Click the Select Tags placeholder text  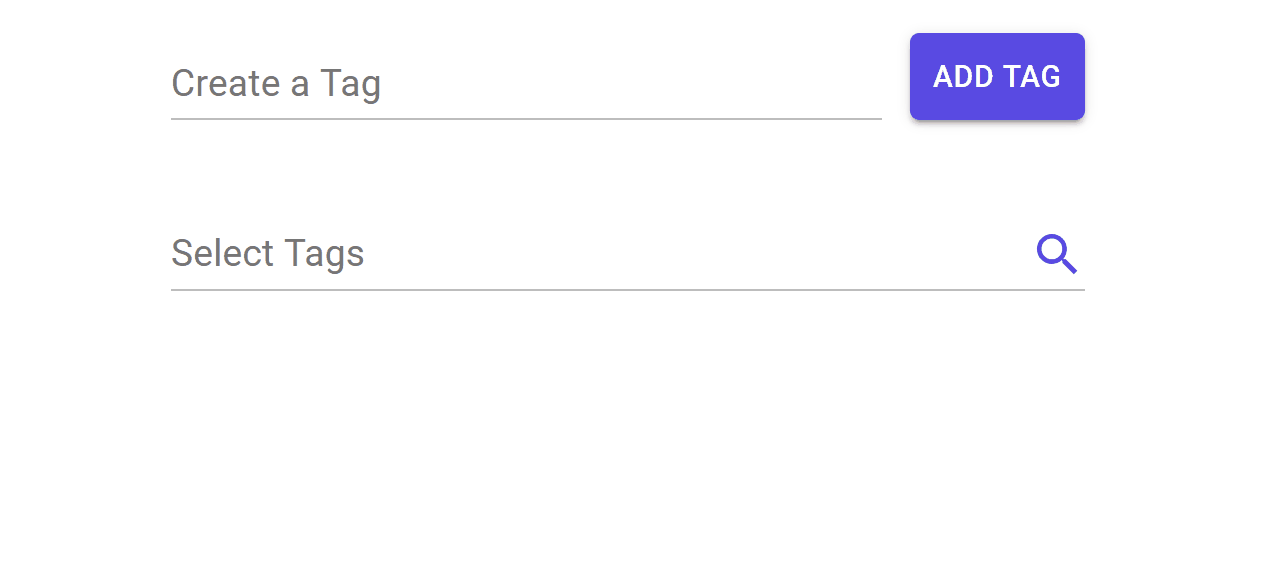click(x=268, y=254)
